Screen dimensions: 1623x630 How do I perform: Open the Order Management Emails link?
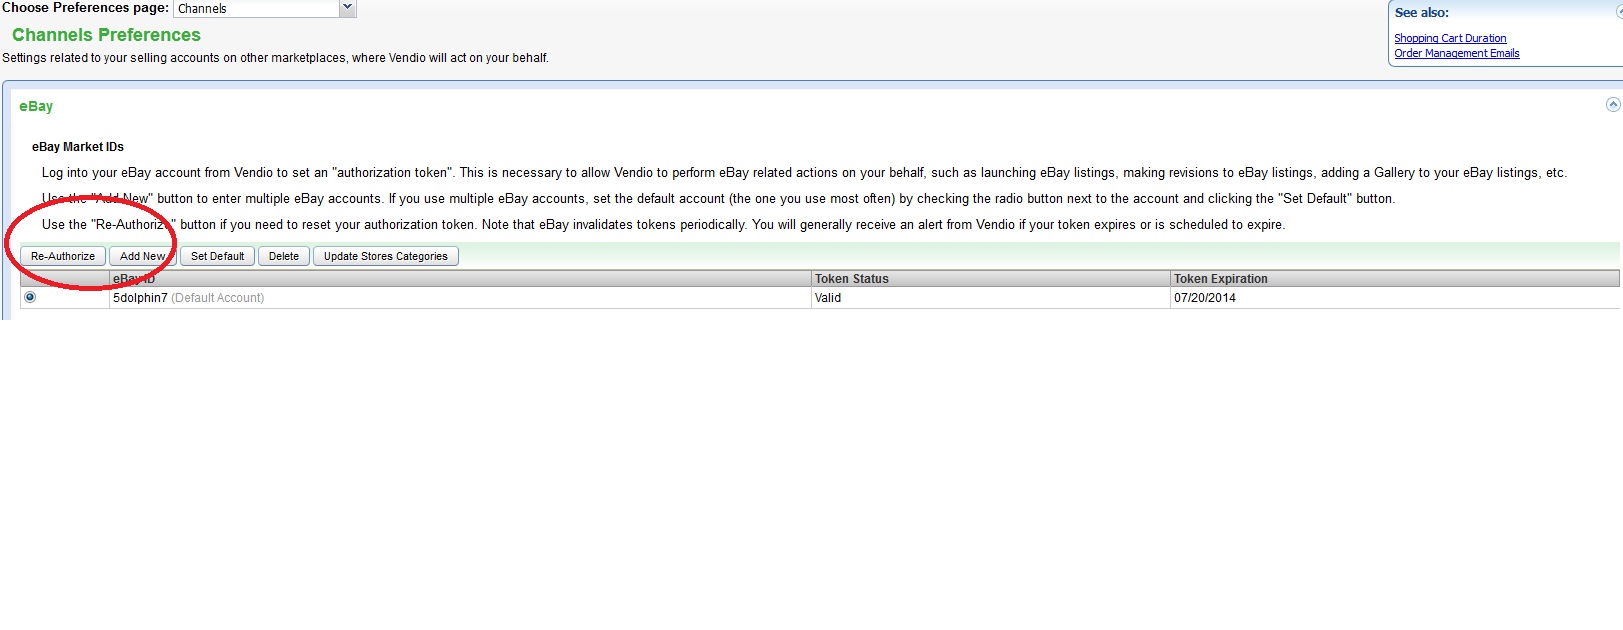pos(1456,53)
